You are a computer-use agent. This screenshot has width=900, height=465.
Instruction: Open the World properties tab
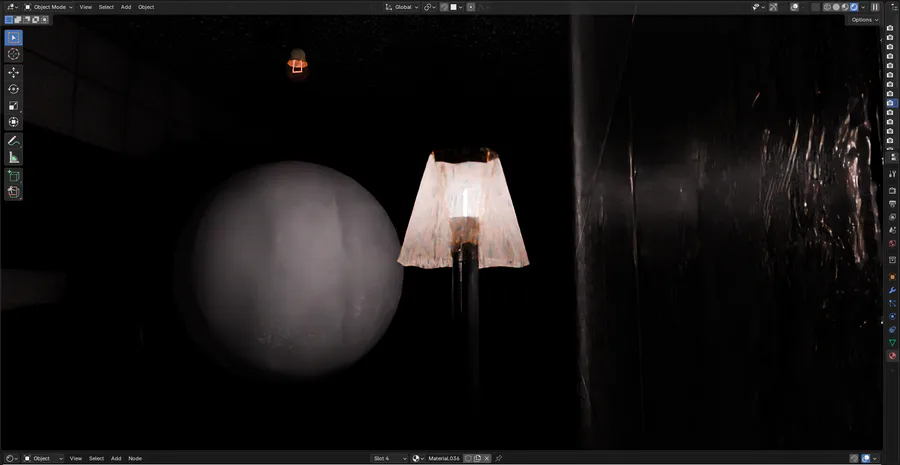(893, 243)
